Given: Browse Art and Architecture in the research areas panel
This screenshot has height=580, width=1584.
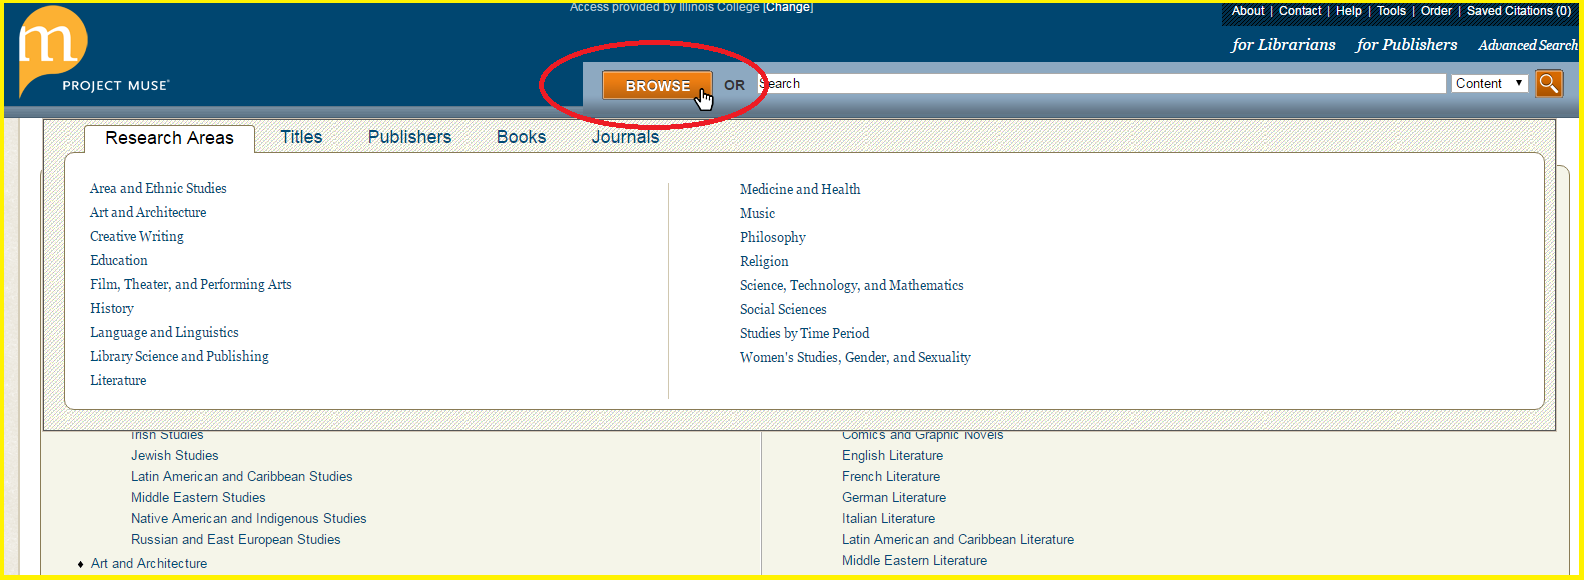Looking at the screenshot, I should [148, 212].
